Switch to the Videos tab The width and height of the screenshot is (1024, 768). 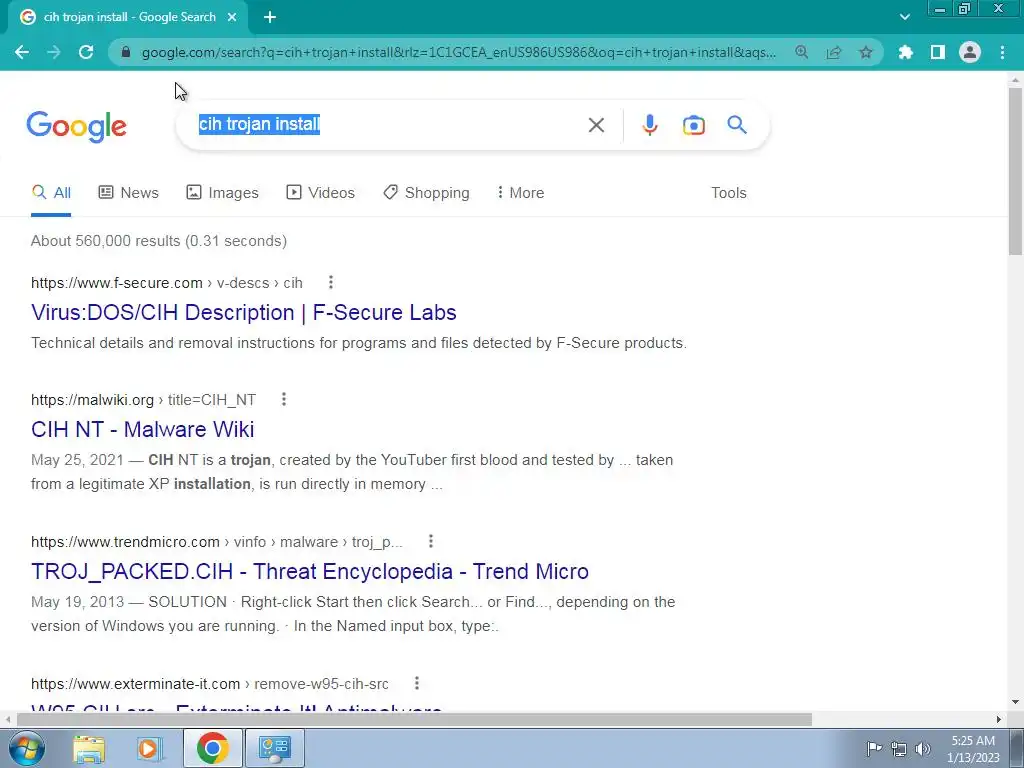coord(321,193)
